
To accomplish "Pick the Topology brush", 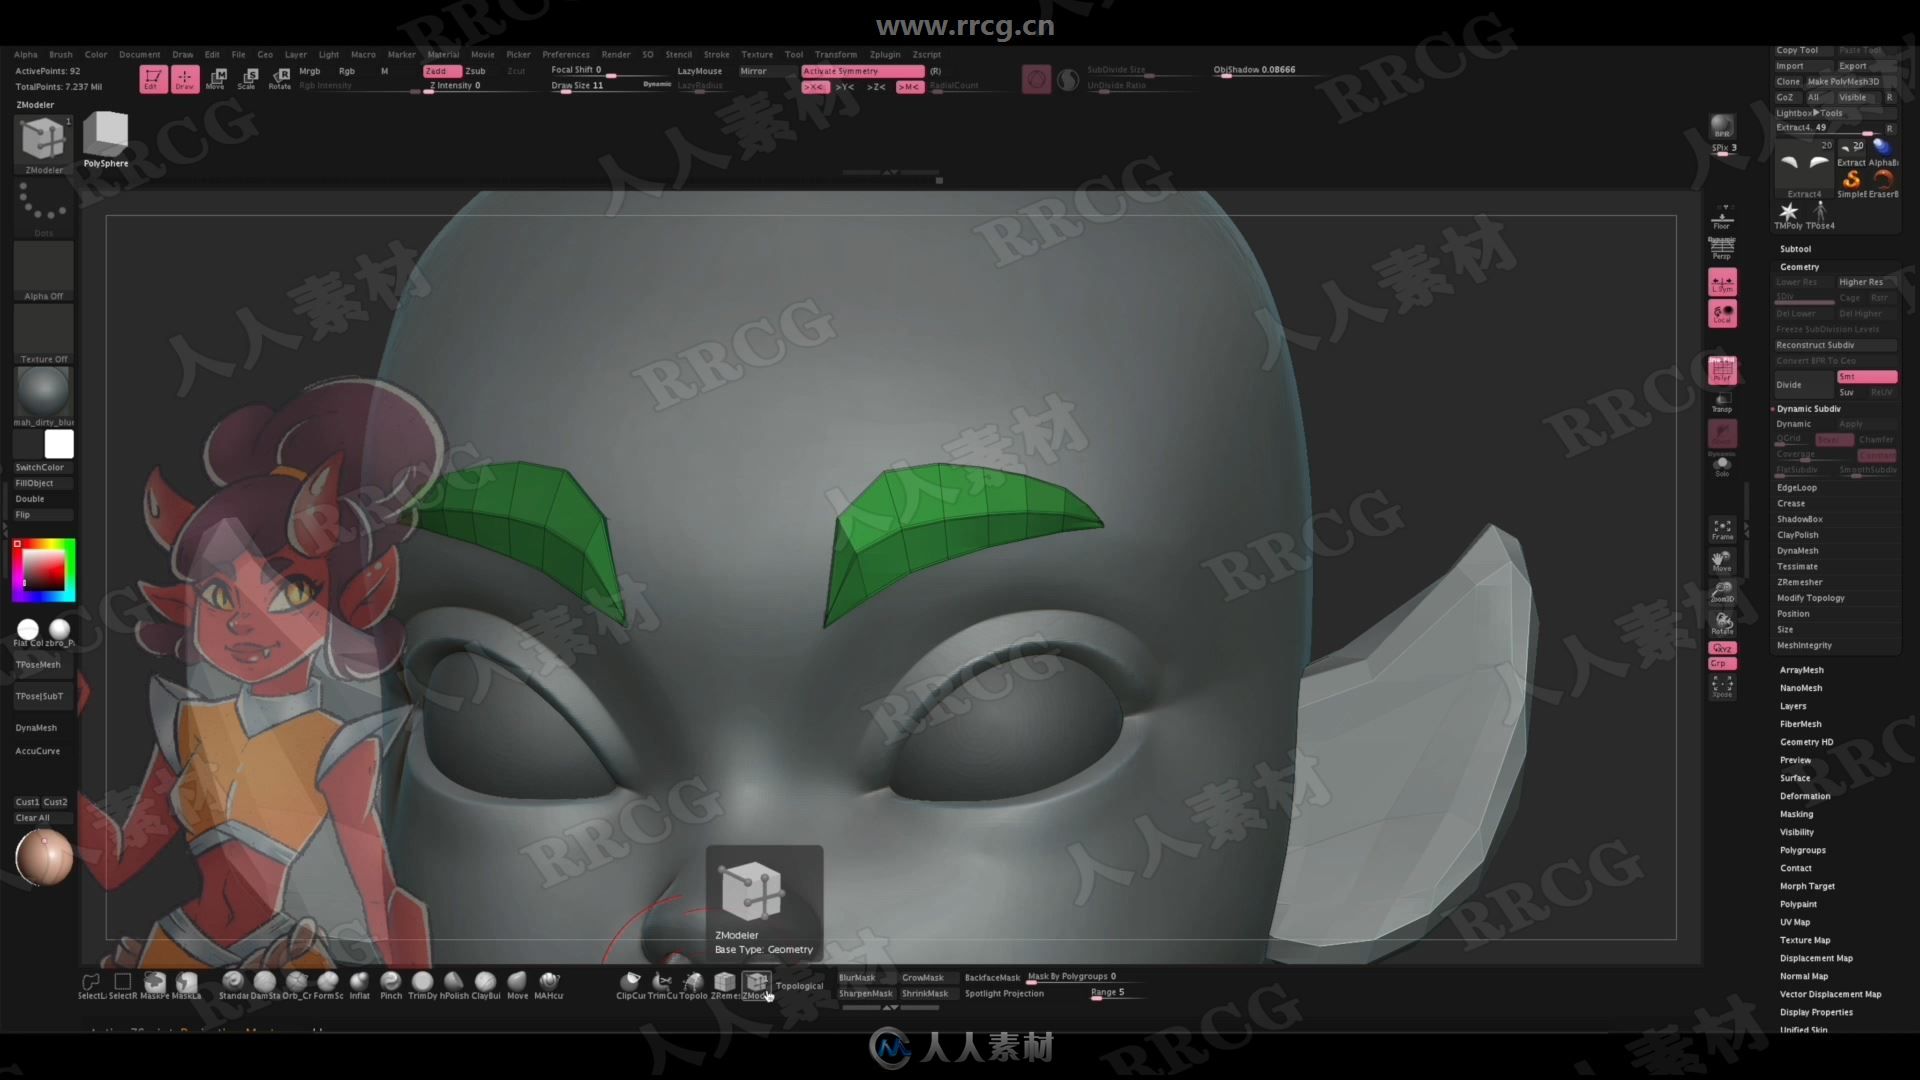I will (x=693, y=985).
